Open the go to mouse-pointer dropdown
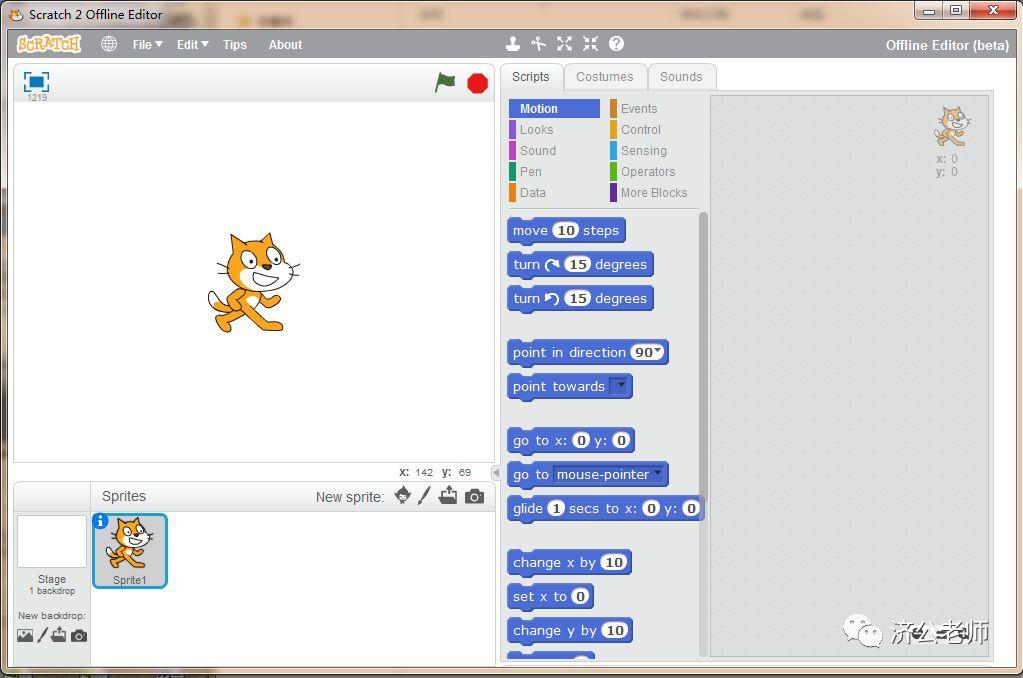1023x678 pixels. point(657,472)
